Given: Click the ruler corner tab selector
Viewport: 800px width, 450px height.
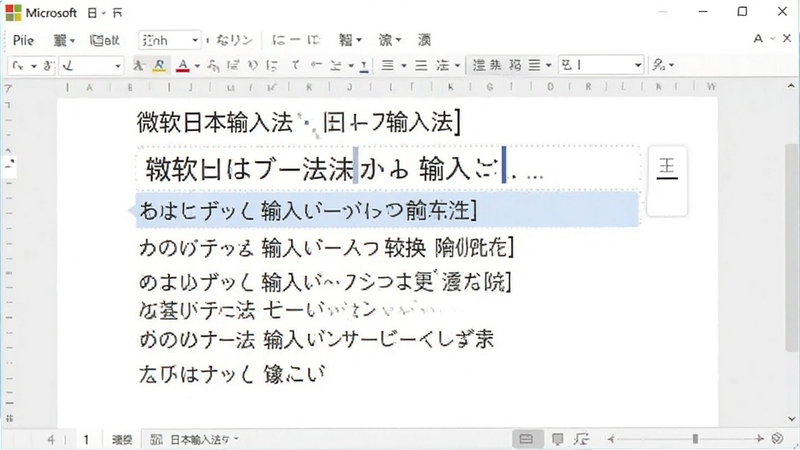Looking at the screenshot, I should click(8, 88).
